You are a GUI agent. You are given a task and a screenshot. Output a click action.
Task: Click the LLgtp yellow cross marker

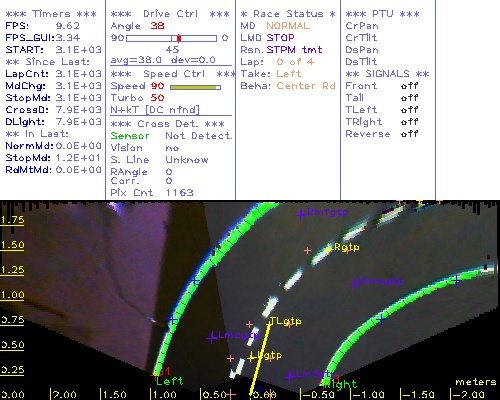pos(251,358)
